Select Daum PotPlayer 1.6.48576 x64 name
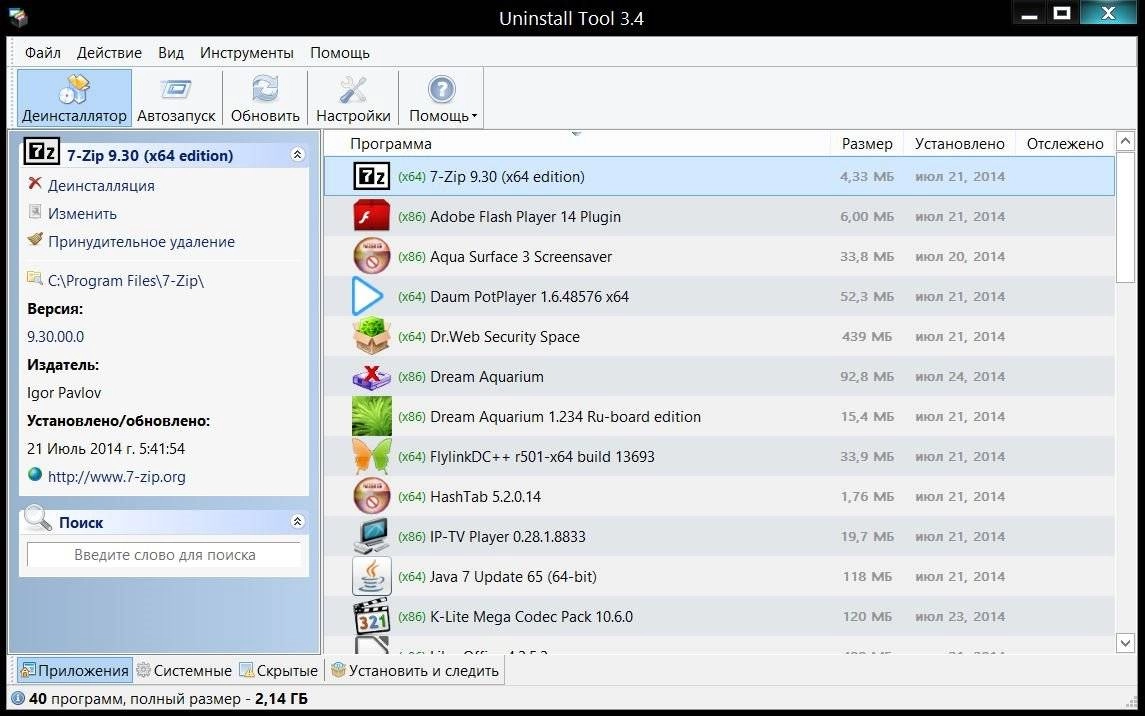 529,296
